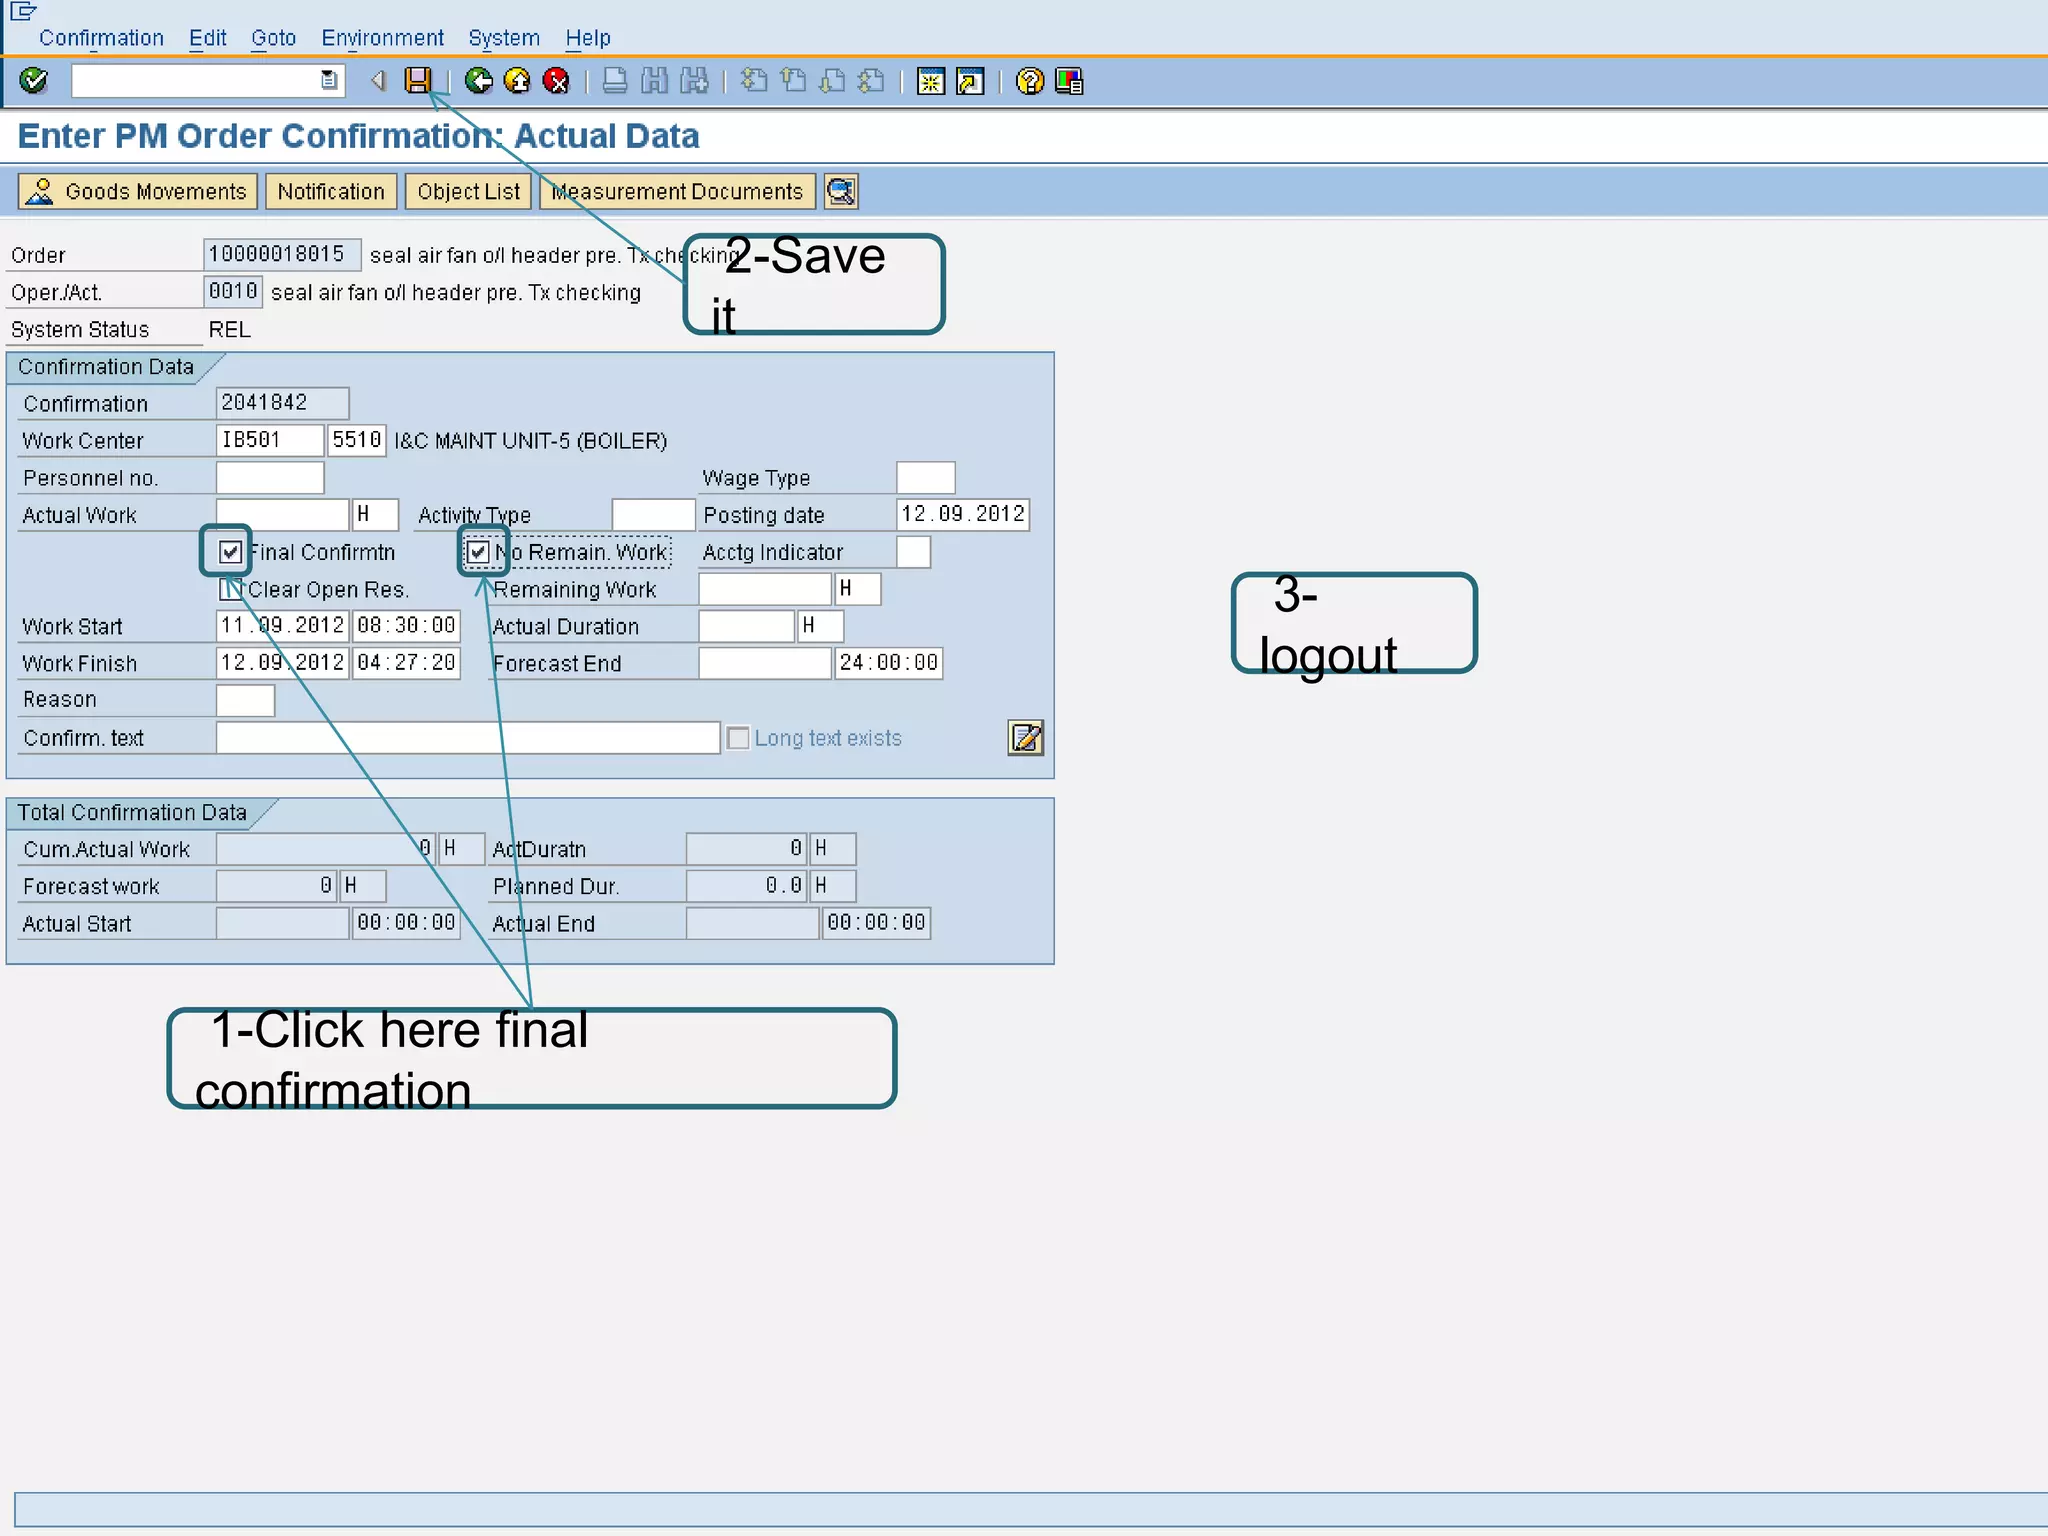The height and width of the screenshot is (1536, 2048).
Task: Open the long text editor pencil icon
Action: pos(1025,738)
